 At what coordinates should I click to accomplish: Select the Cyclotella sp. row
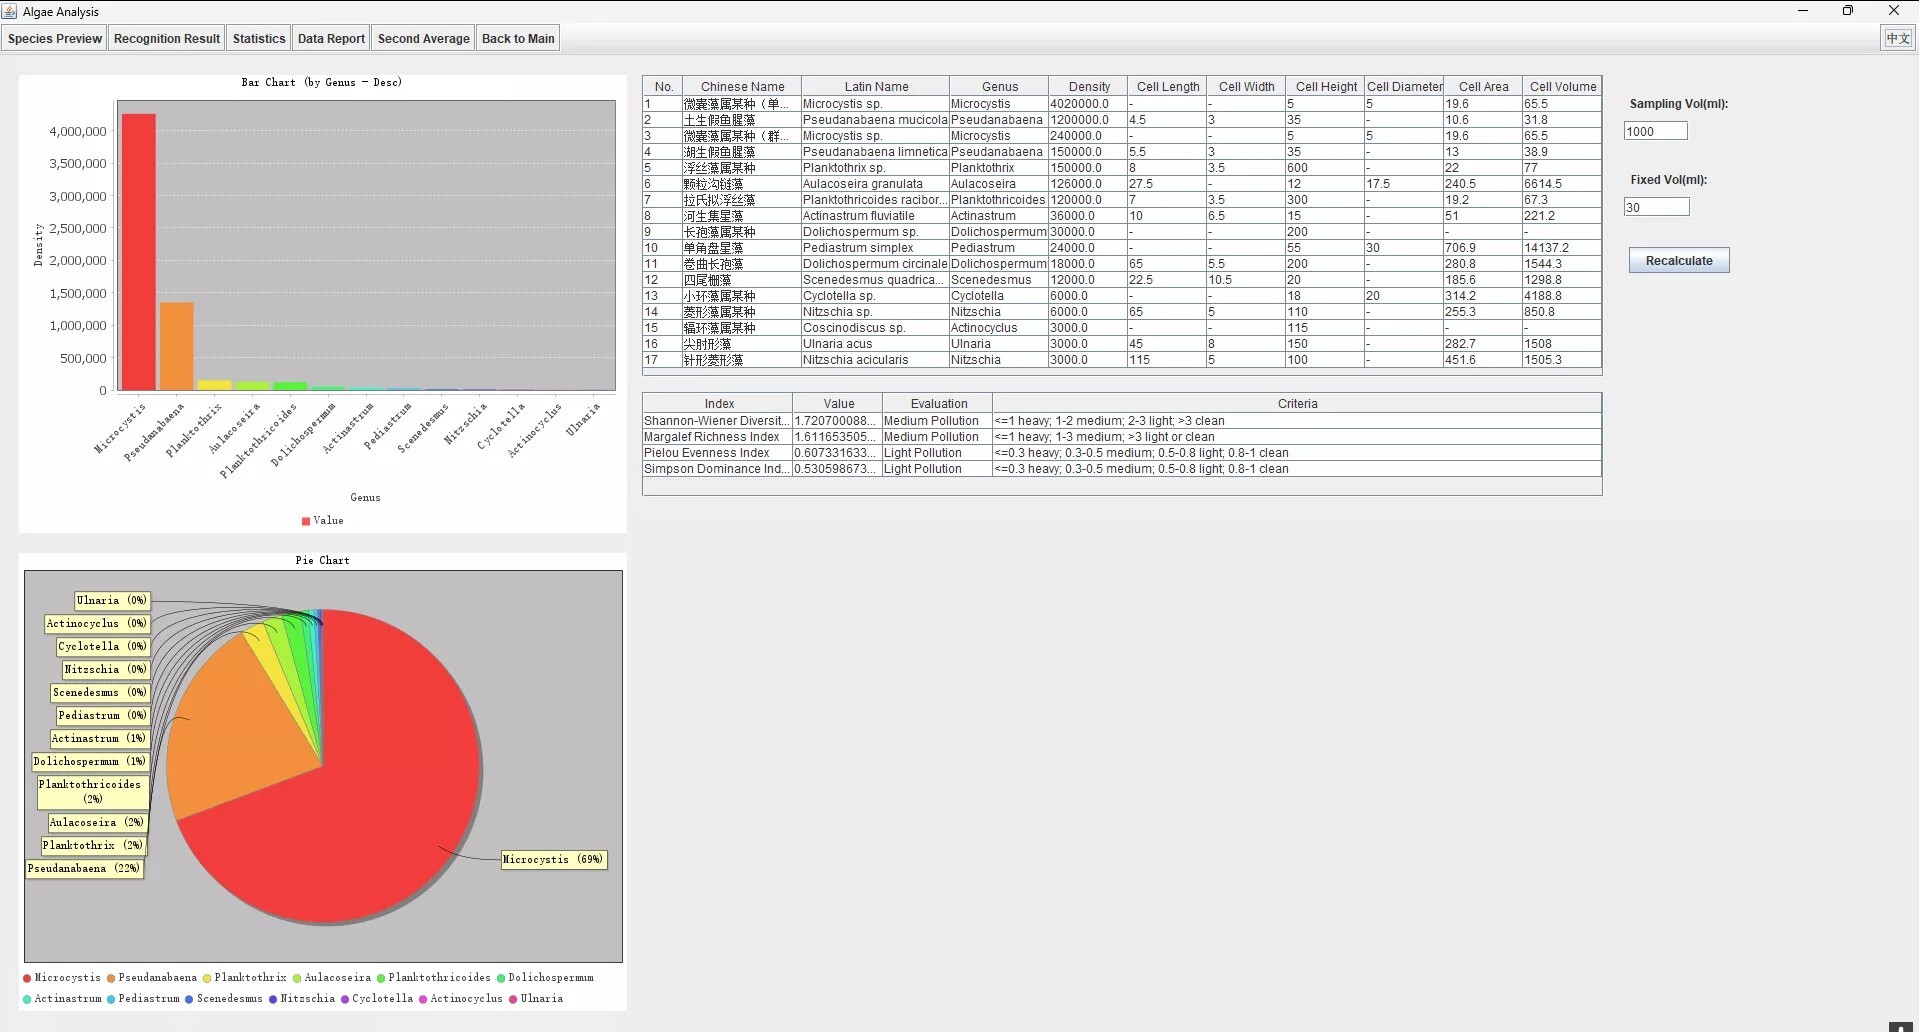coord(1122,296)
